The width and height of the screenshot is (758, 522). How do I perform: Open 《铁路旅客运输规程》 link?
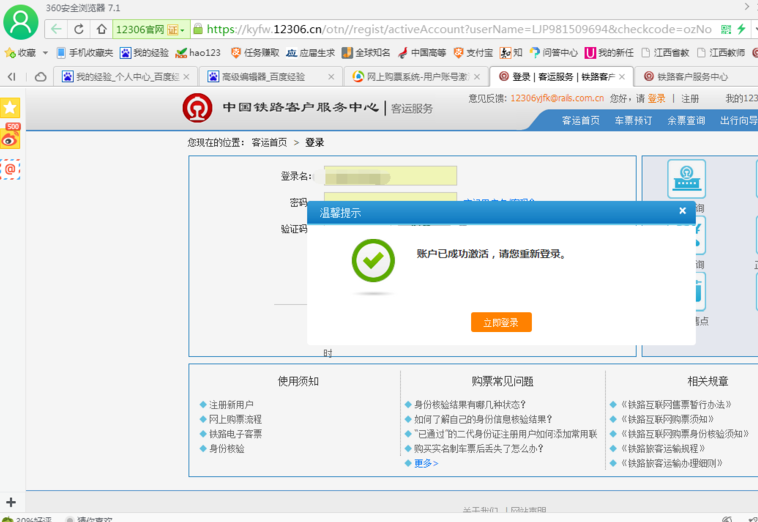(663, 449)
